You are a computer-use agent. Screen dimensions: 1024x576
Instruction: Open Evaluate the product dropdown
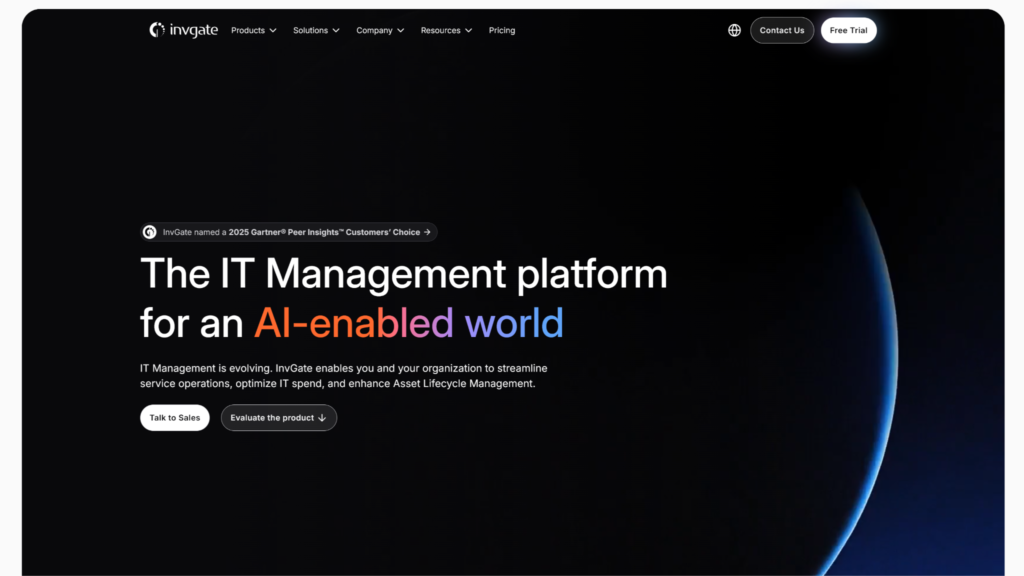pos(278,417)
